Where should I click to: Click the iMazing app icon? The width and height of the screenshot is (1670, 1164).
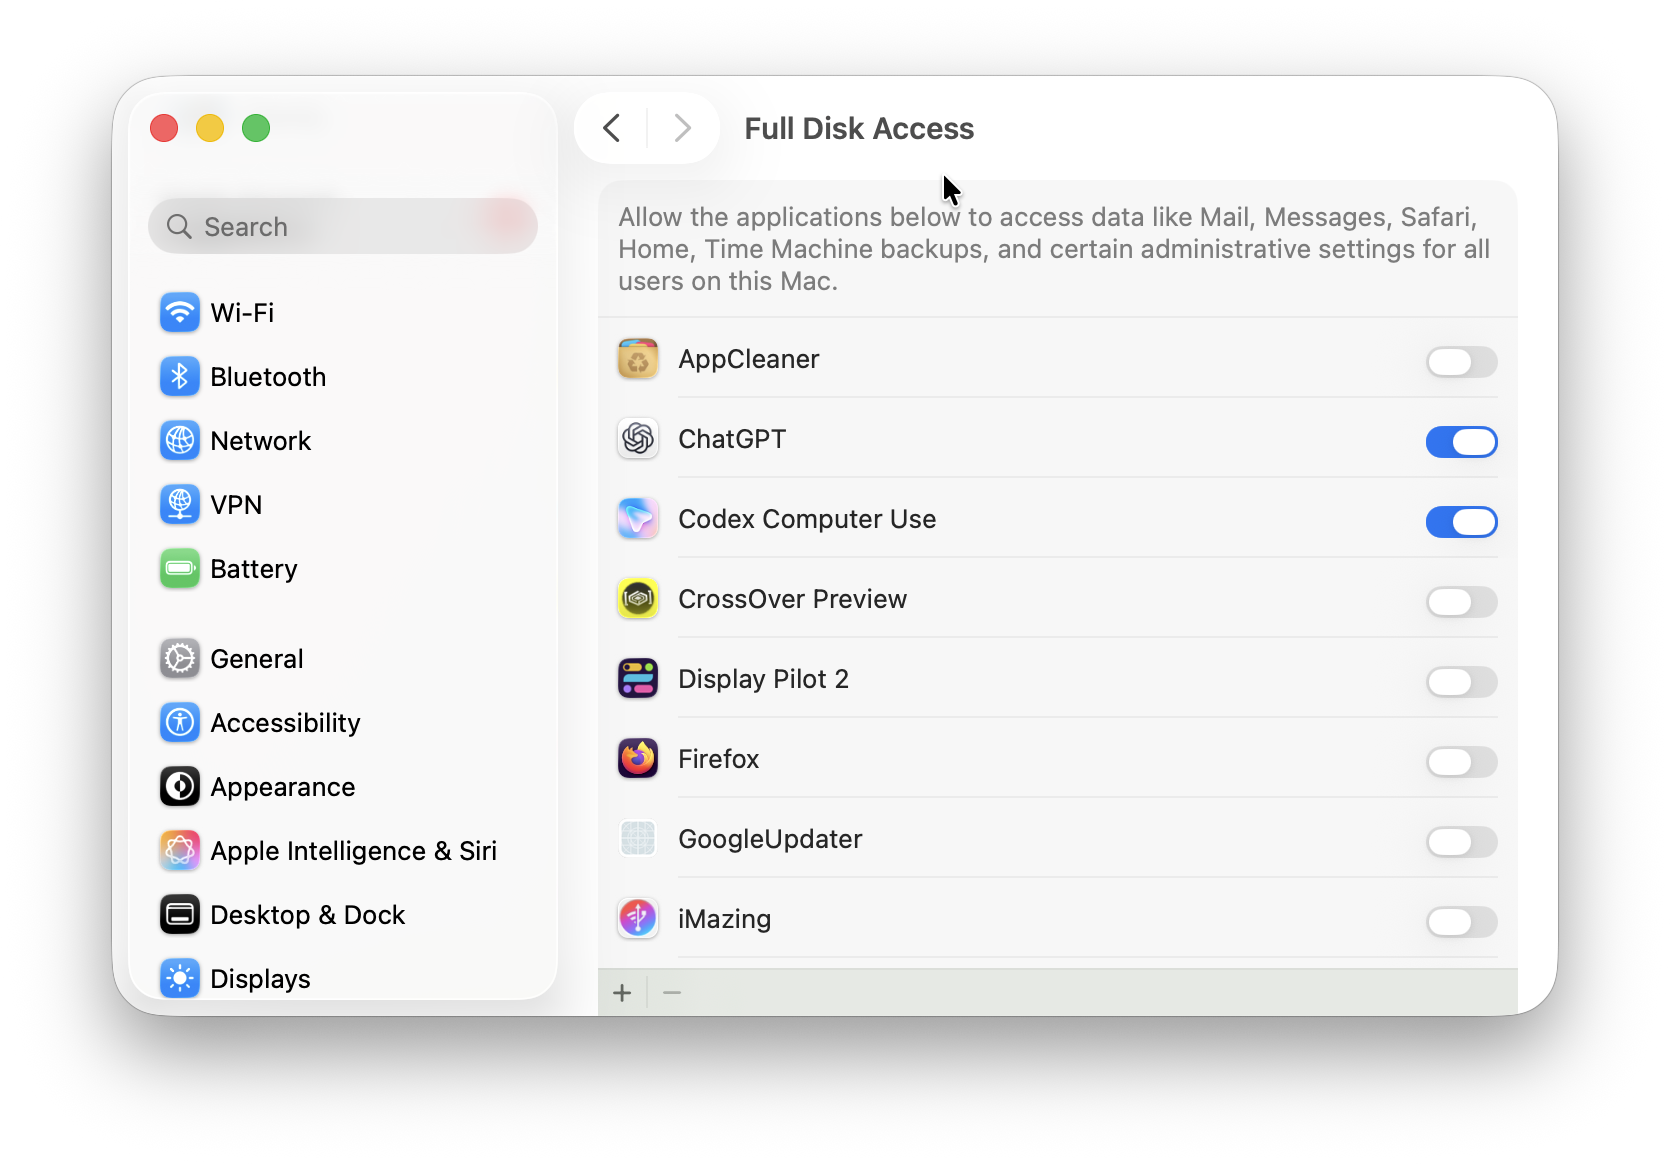click(x=638, y=919)
